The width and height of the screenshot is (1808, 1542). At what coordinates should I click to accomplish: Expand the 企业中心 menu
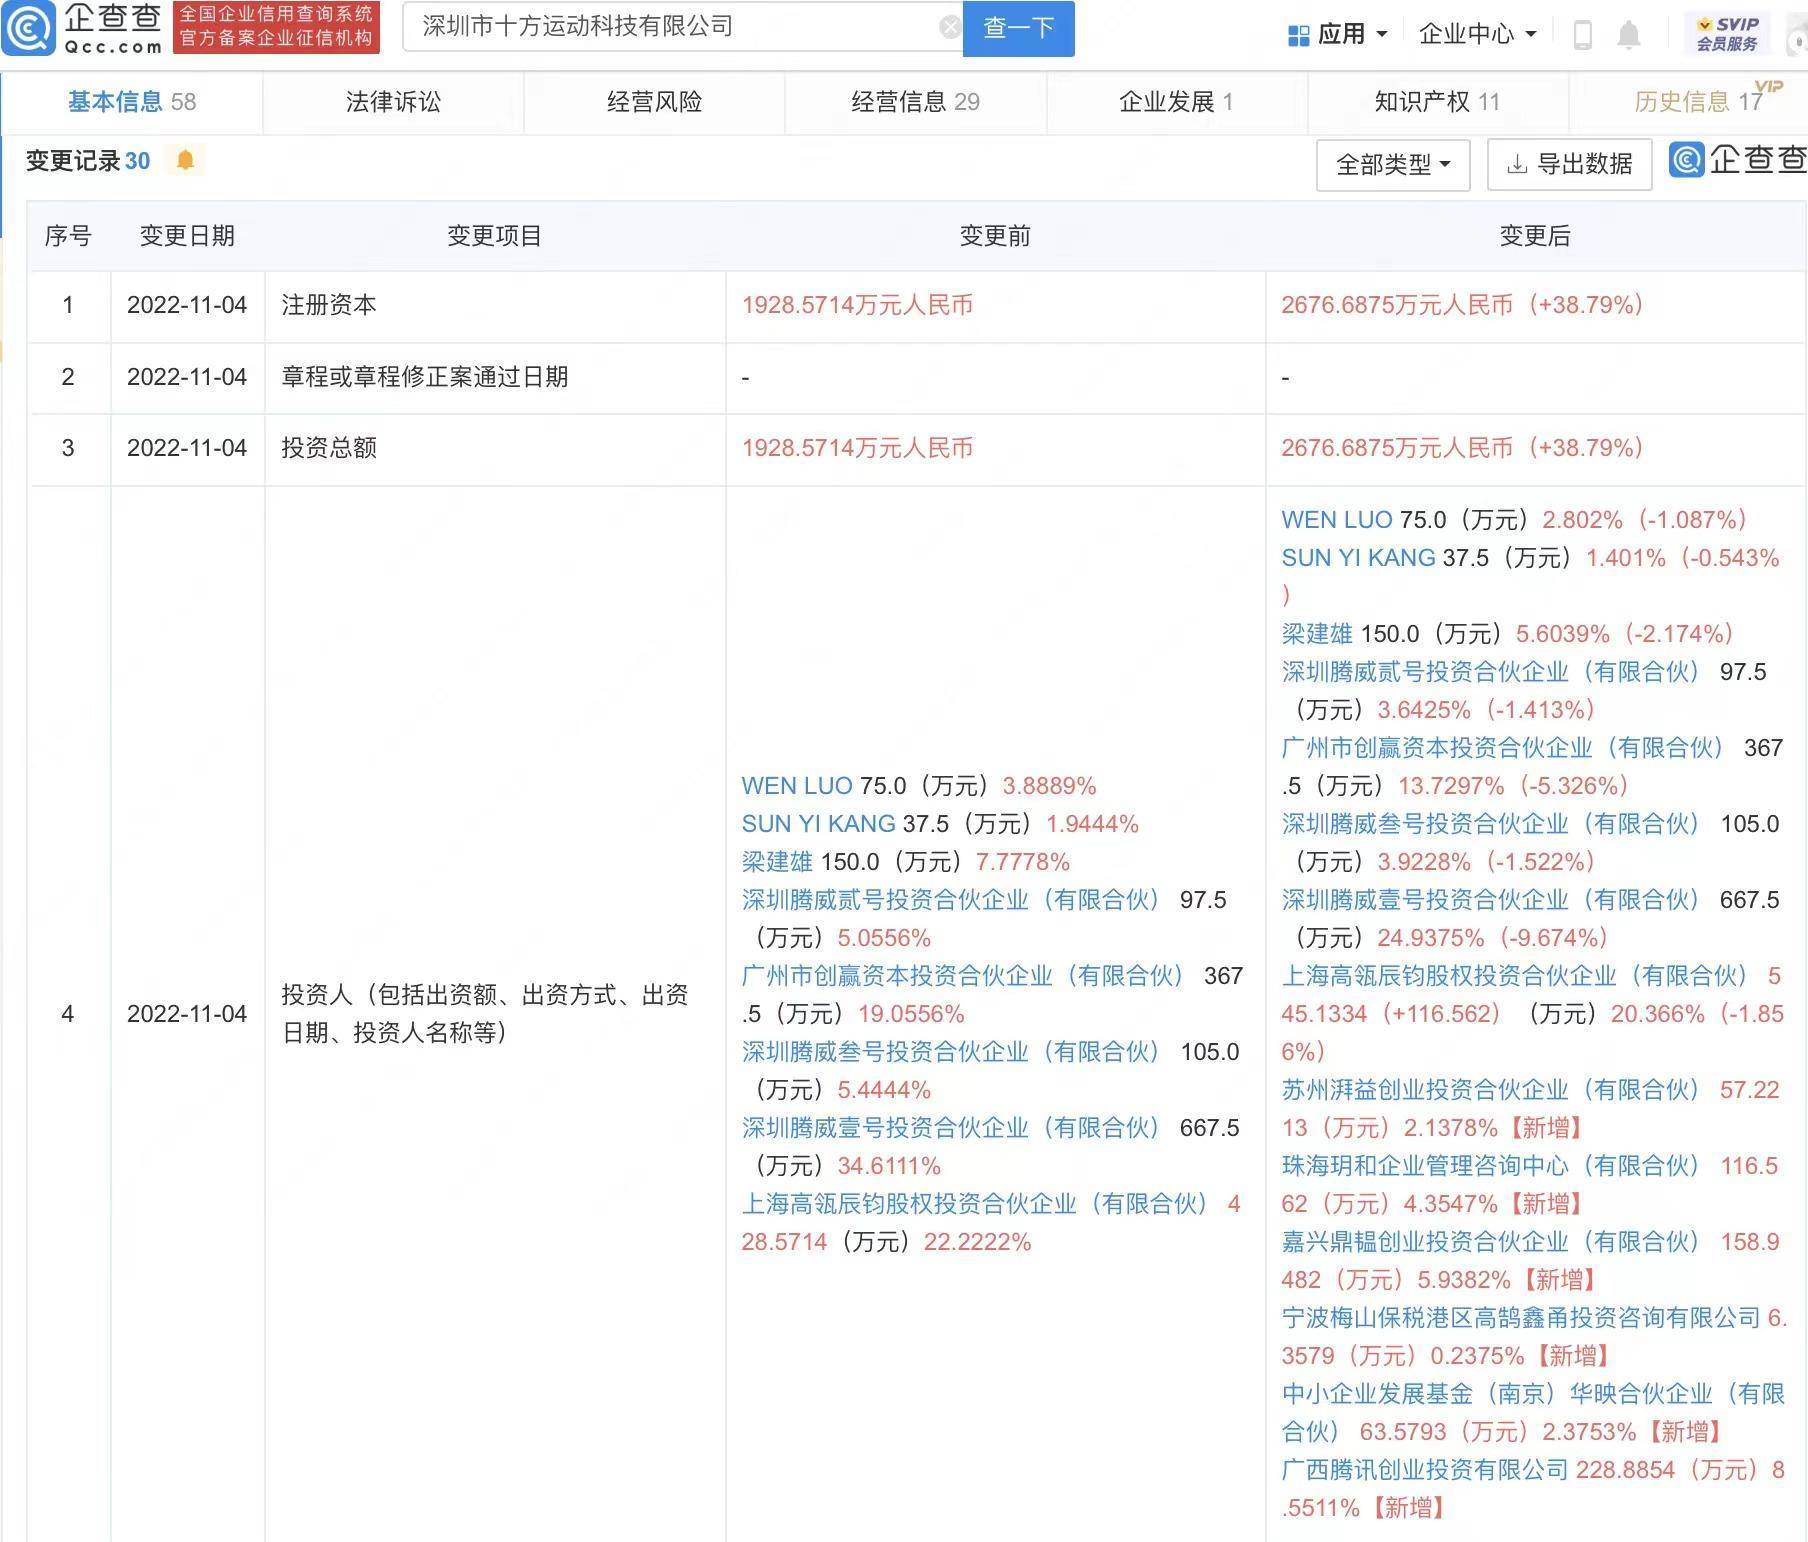coord(1477,34)
